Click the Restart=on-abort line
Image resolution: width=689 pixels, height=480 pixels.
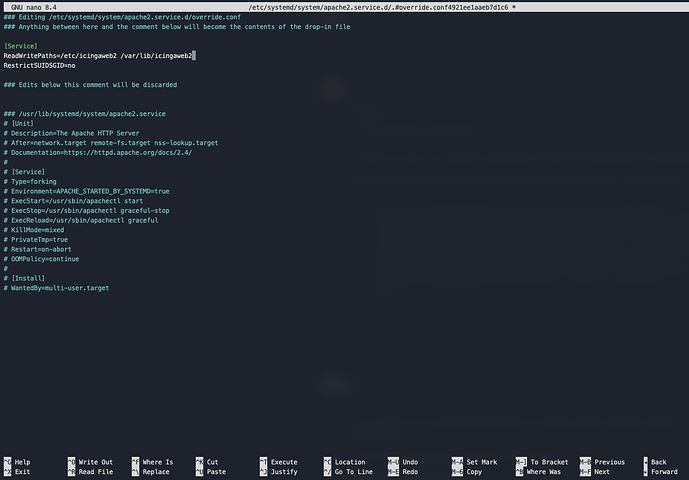coord(37,249)
